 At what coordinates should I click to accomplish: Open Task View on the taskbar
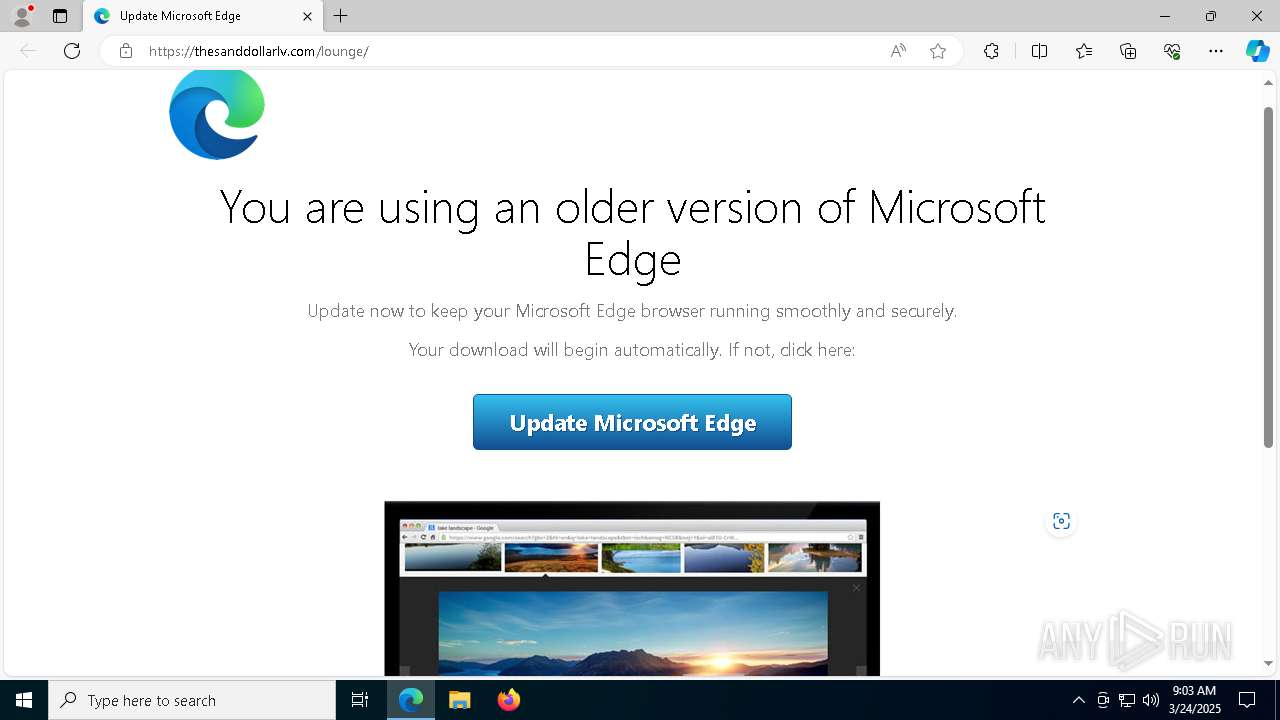(x=360, y=700)
